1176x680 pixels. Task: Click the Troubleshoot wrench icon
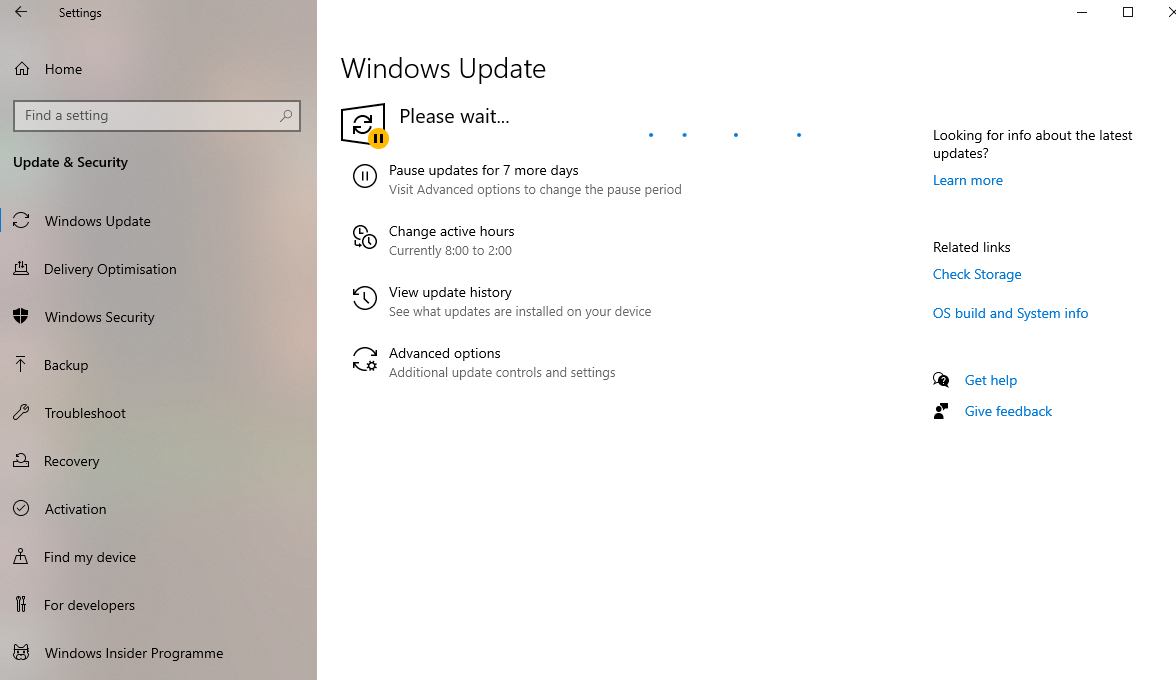(21, 412)
